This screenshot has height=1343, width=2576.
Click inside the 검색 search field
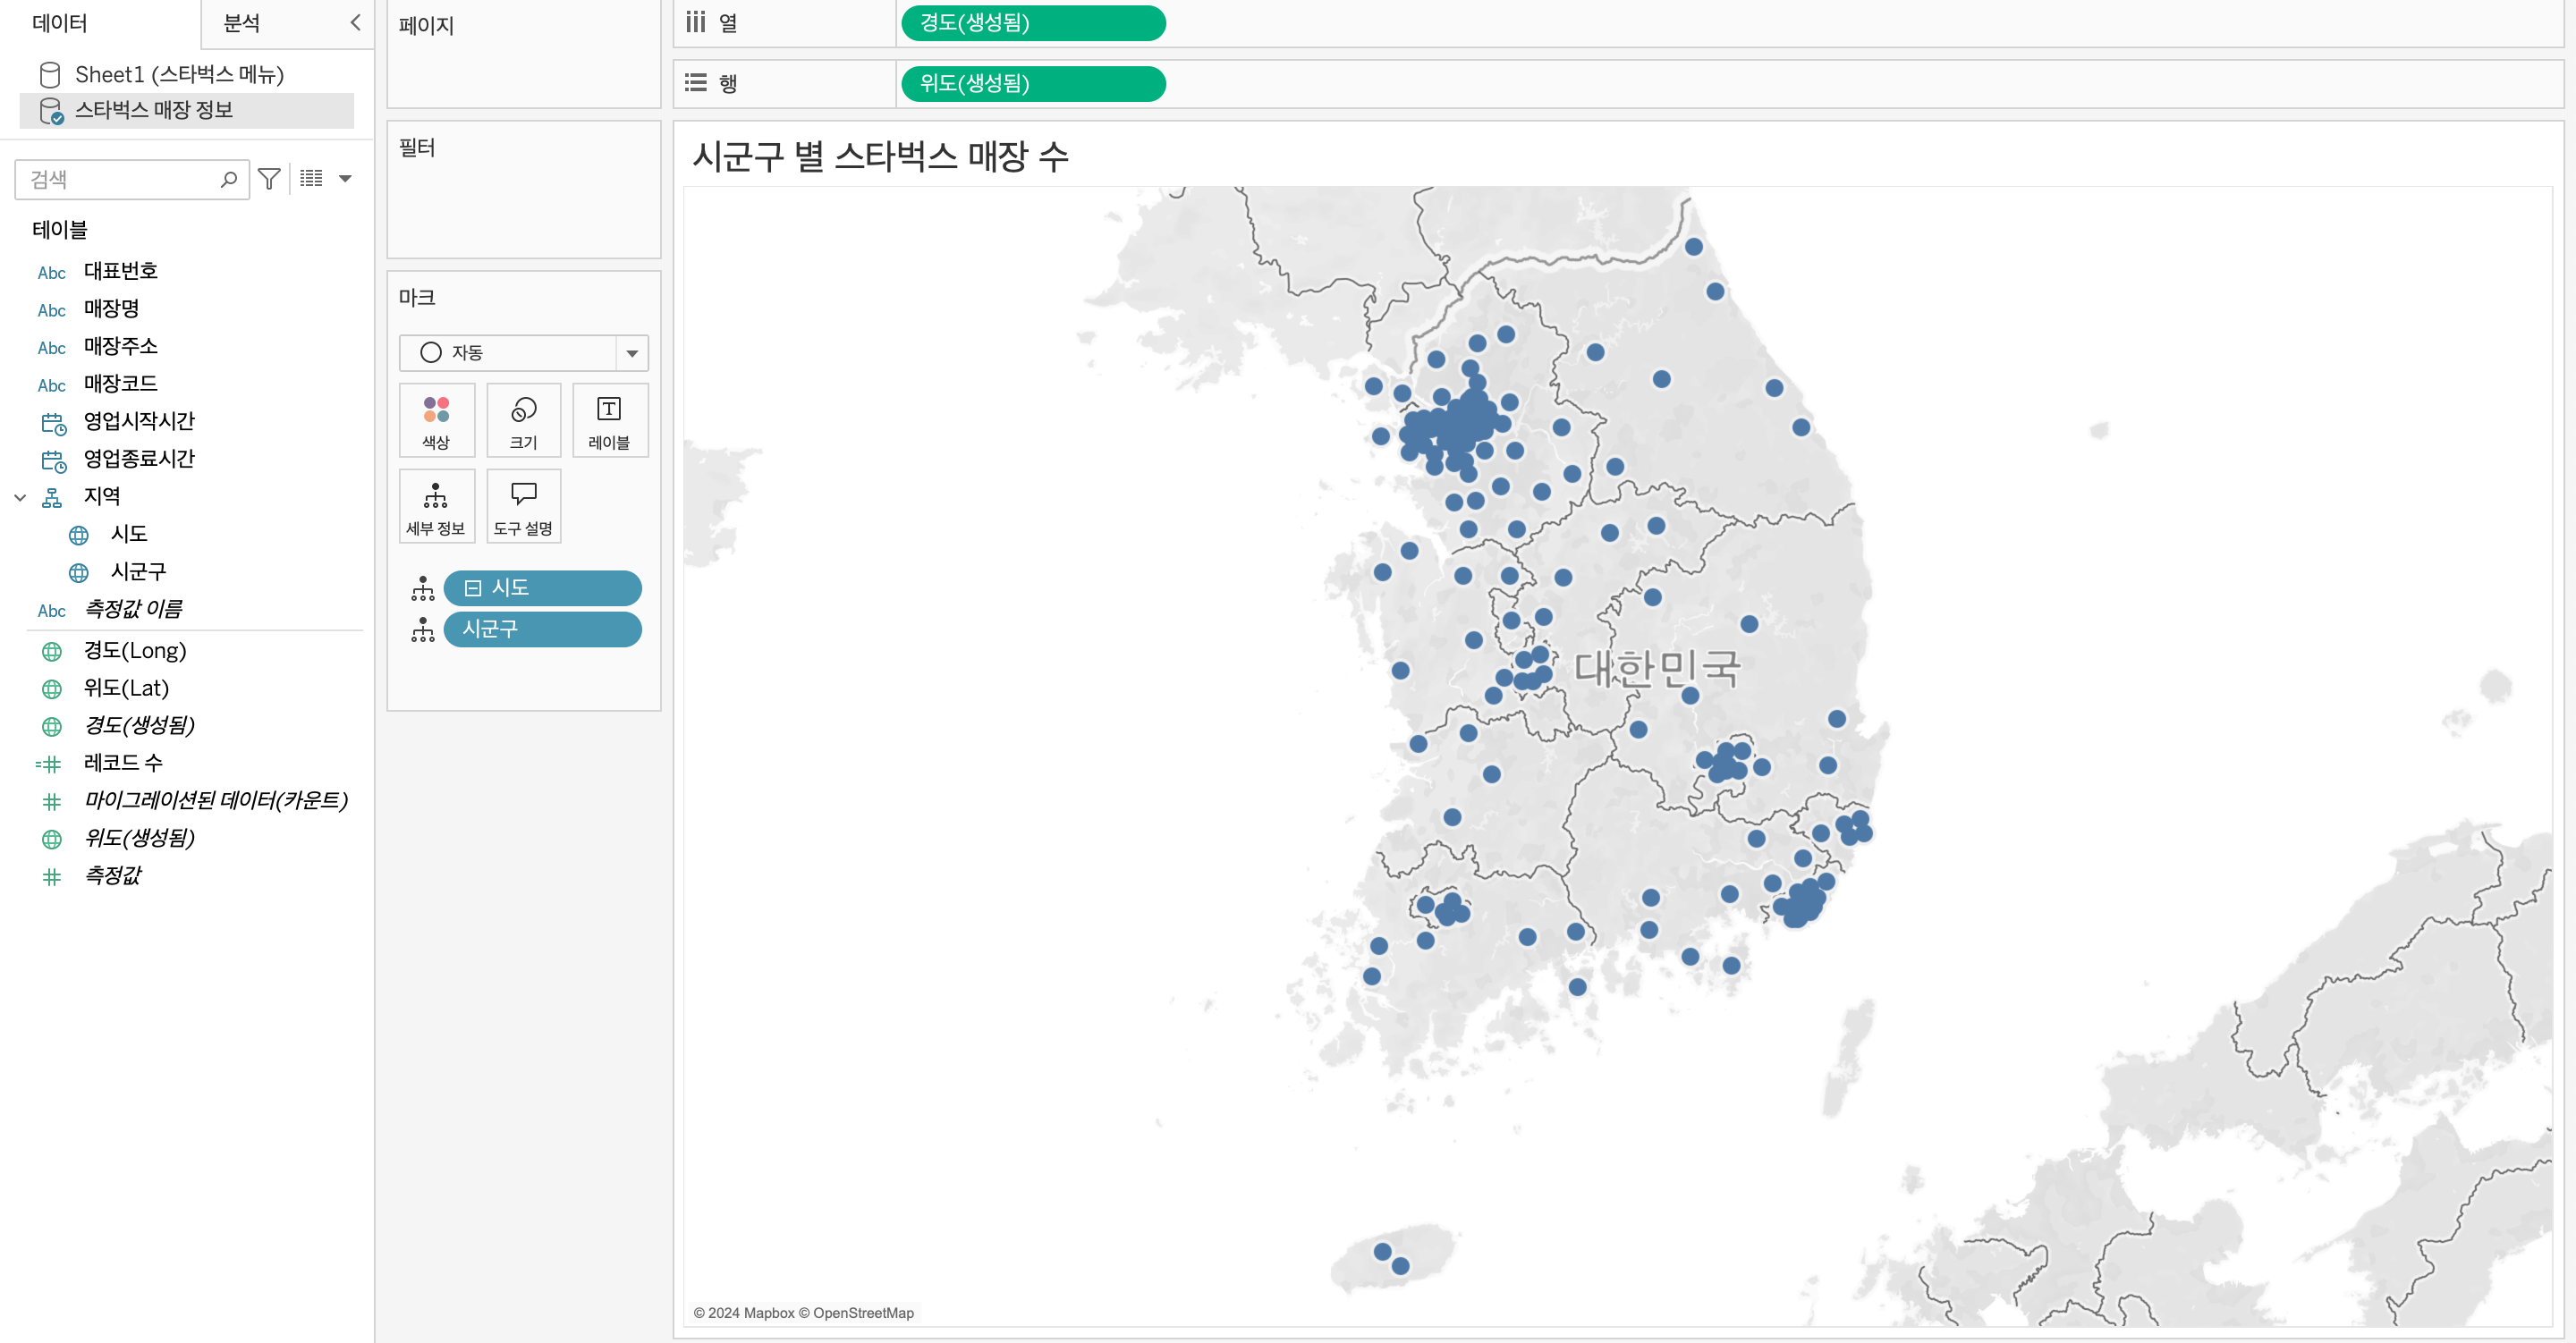click(x=120, y=179)
